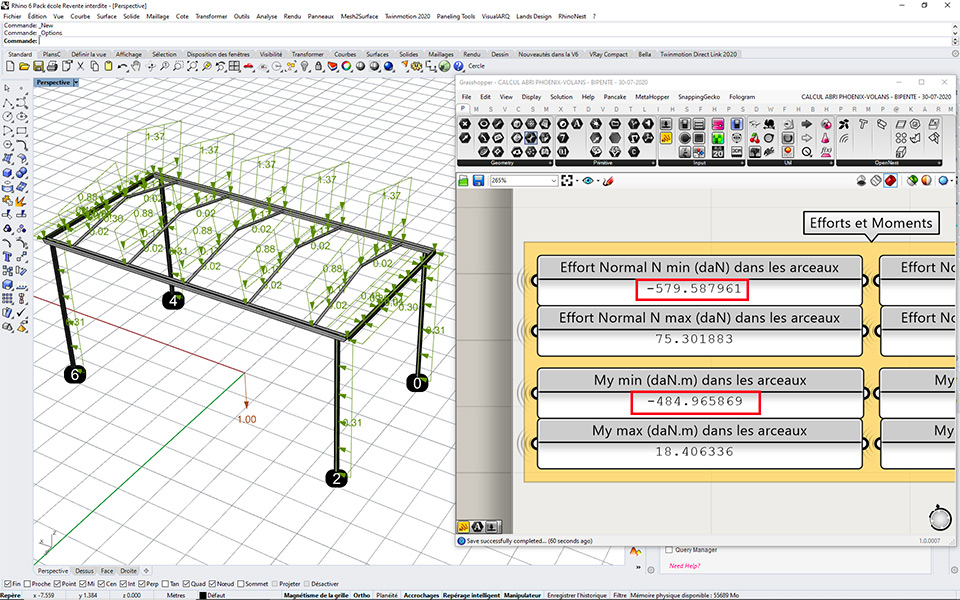Viewport: 960px width, 600px height.
Task: Click Enregistrer l'historique in status bar
Action: click(x=576, y=595)
